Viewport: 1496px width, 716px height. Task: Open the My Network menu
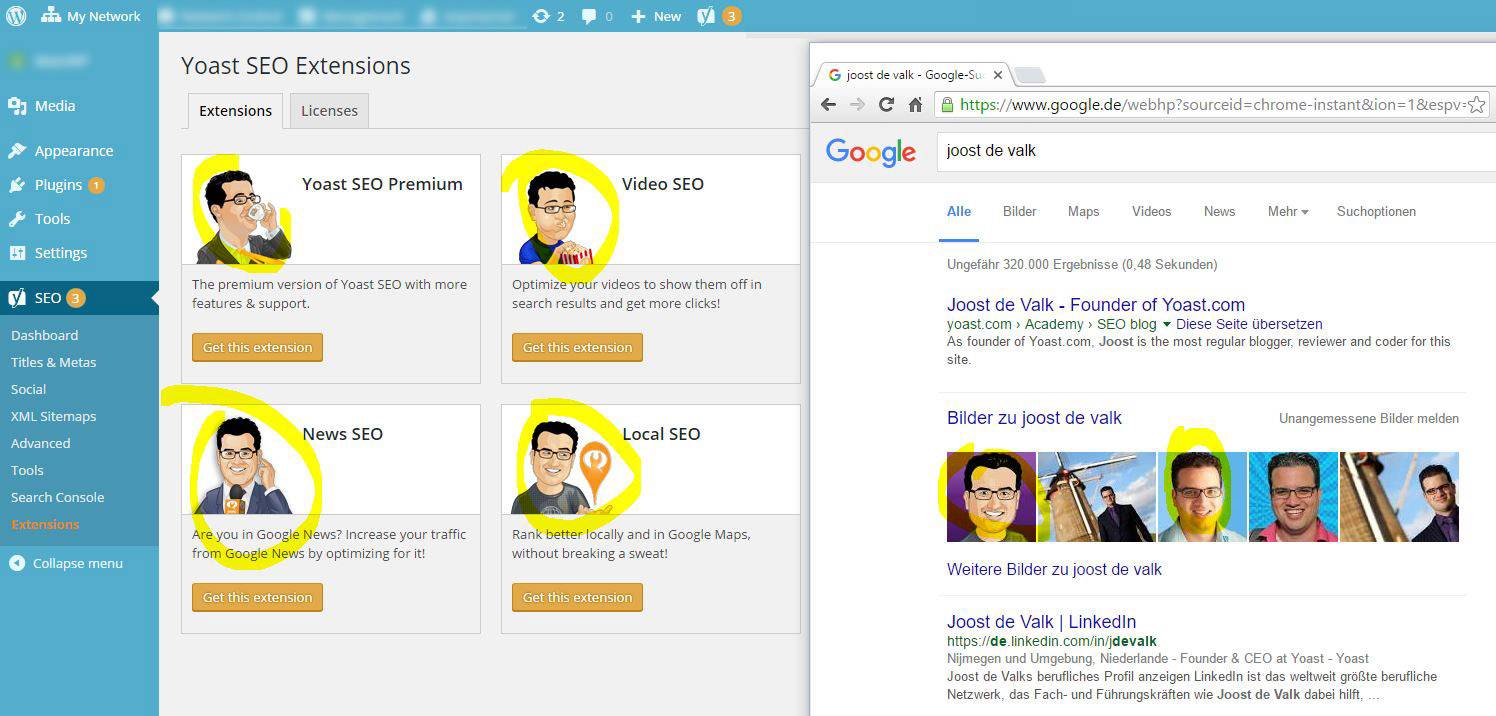[x=92, y=16]
